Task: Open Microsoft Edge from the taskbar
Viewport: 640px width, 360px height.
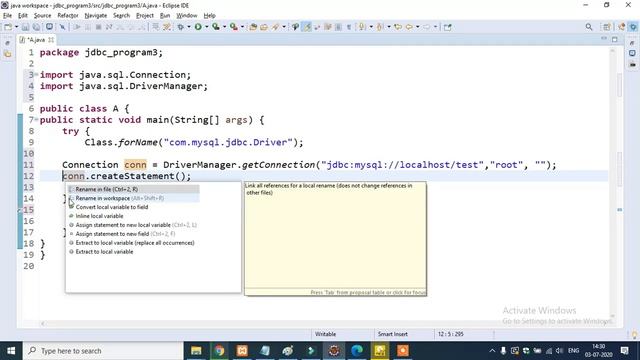Action: [357, 351]
